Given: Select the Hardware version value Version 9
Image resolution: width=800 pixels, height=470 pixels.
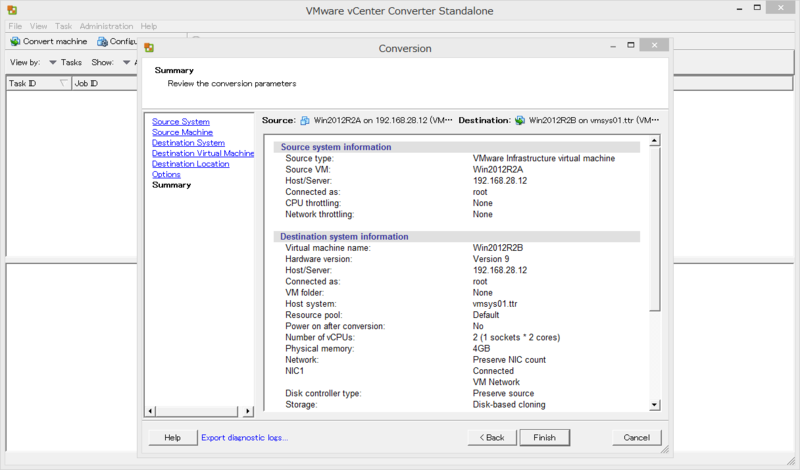Looking at the screenshot, I should pos(491,259).
